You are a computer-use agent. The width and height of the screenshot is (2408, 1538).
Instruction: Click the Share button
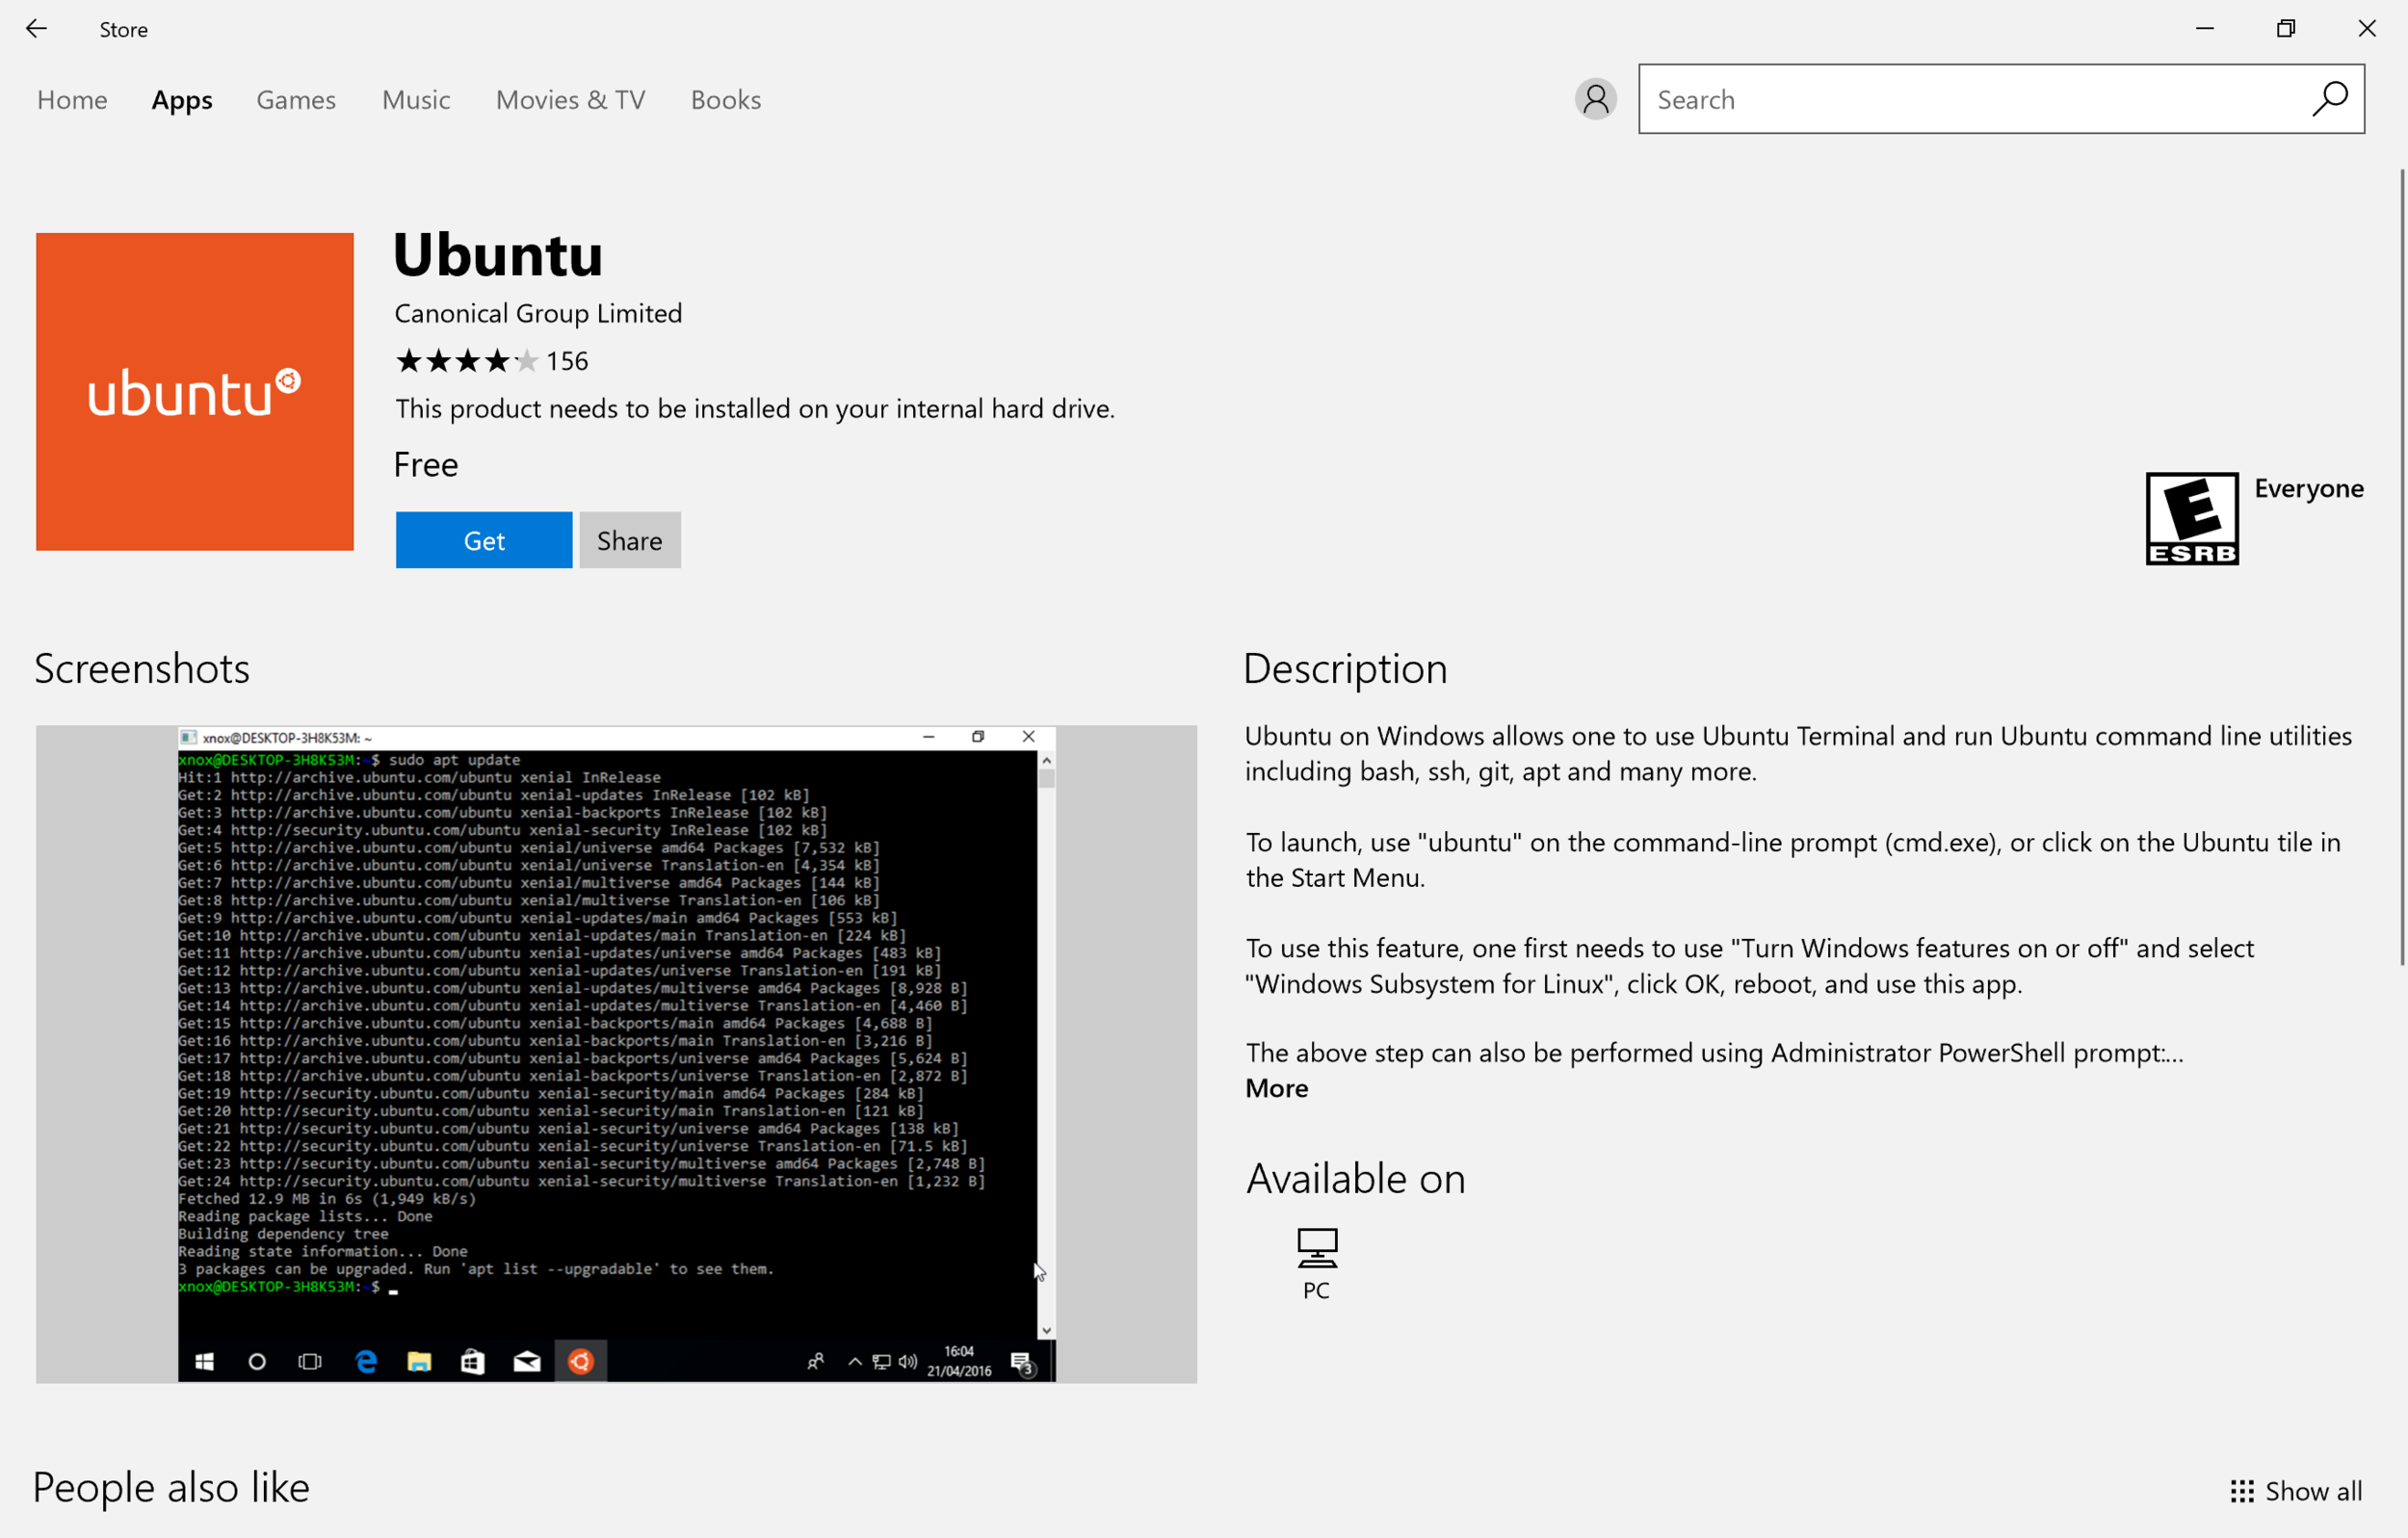point(630,540)
